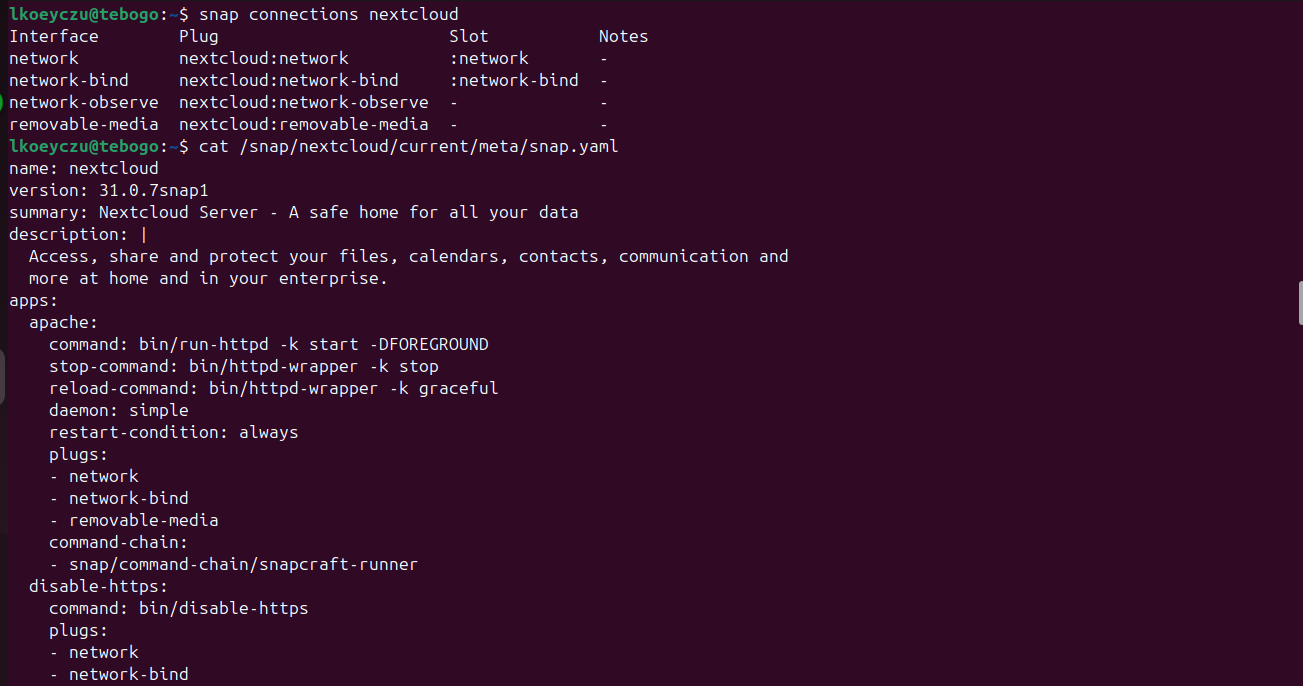Click the 'nextcloud:removable-media' plug entry
This screenshot has height=686, width=1303.
(x=304, y=124)
